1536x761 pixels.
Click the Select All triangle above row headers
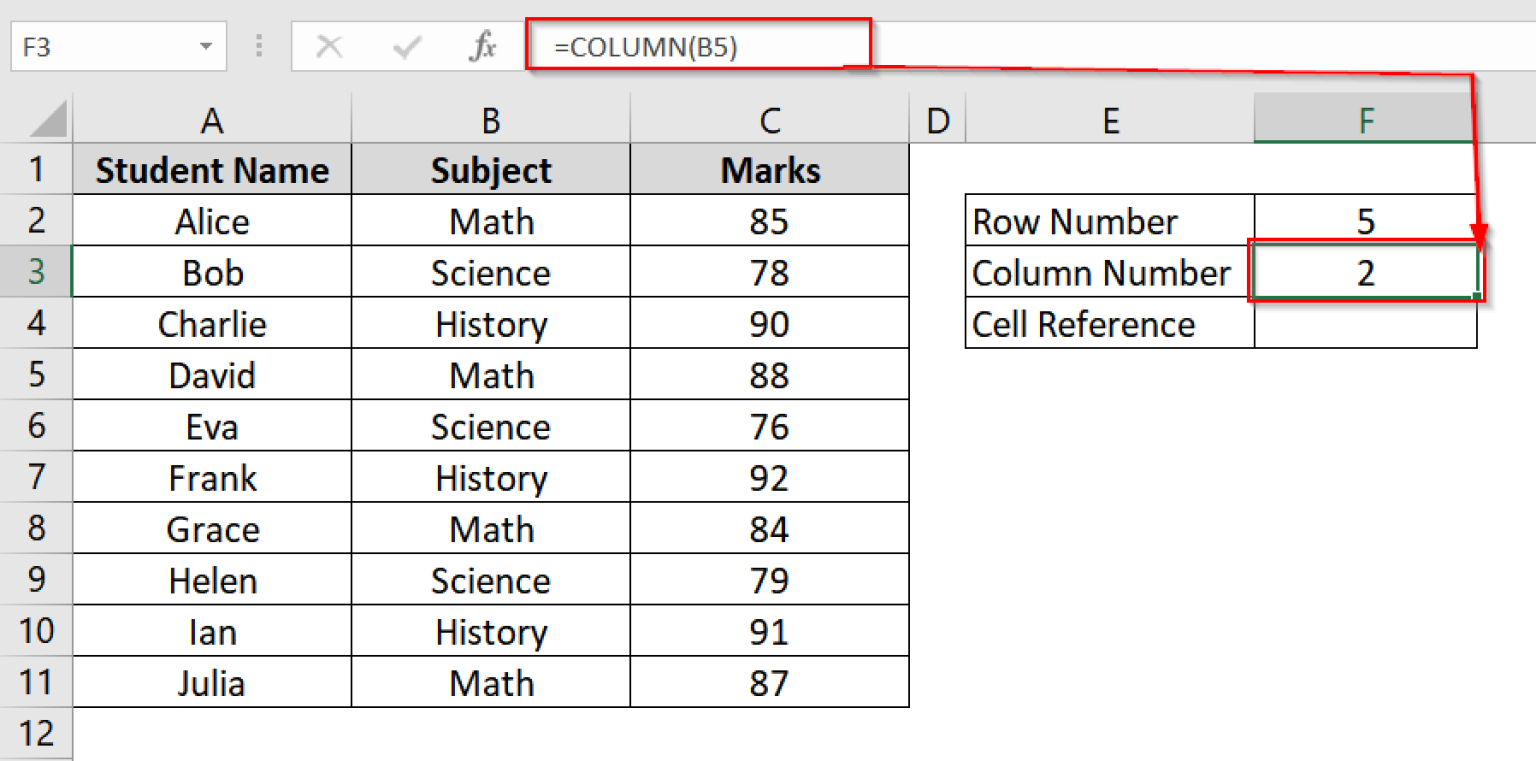[48, 119]
